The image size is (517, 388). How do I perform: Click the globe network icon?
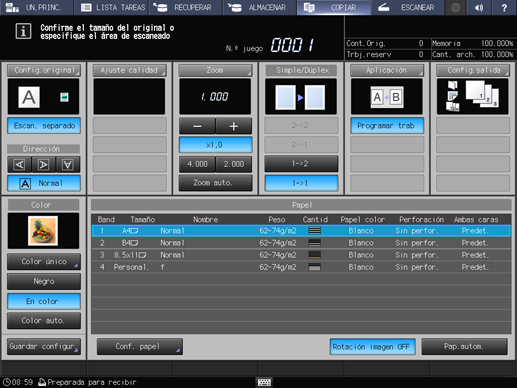[x=456, y=7]
